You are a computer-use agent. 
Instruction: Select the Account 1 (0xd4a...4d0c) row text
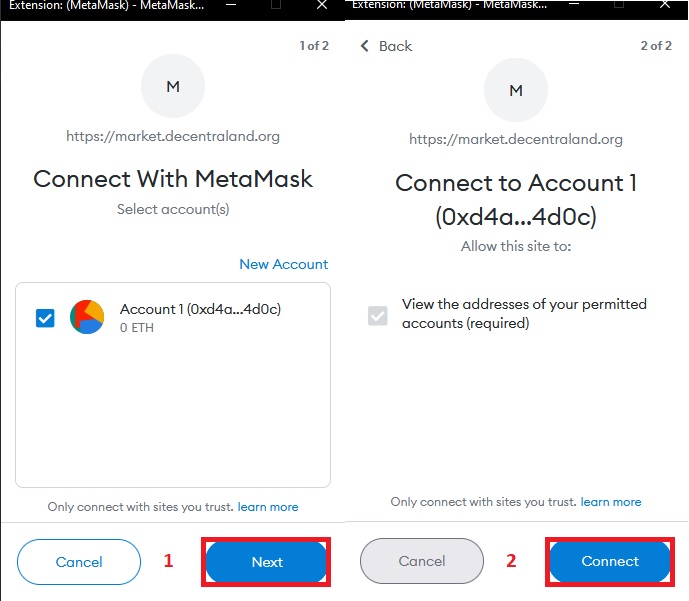coord(200,309)
